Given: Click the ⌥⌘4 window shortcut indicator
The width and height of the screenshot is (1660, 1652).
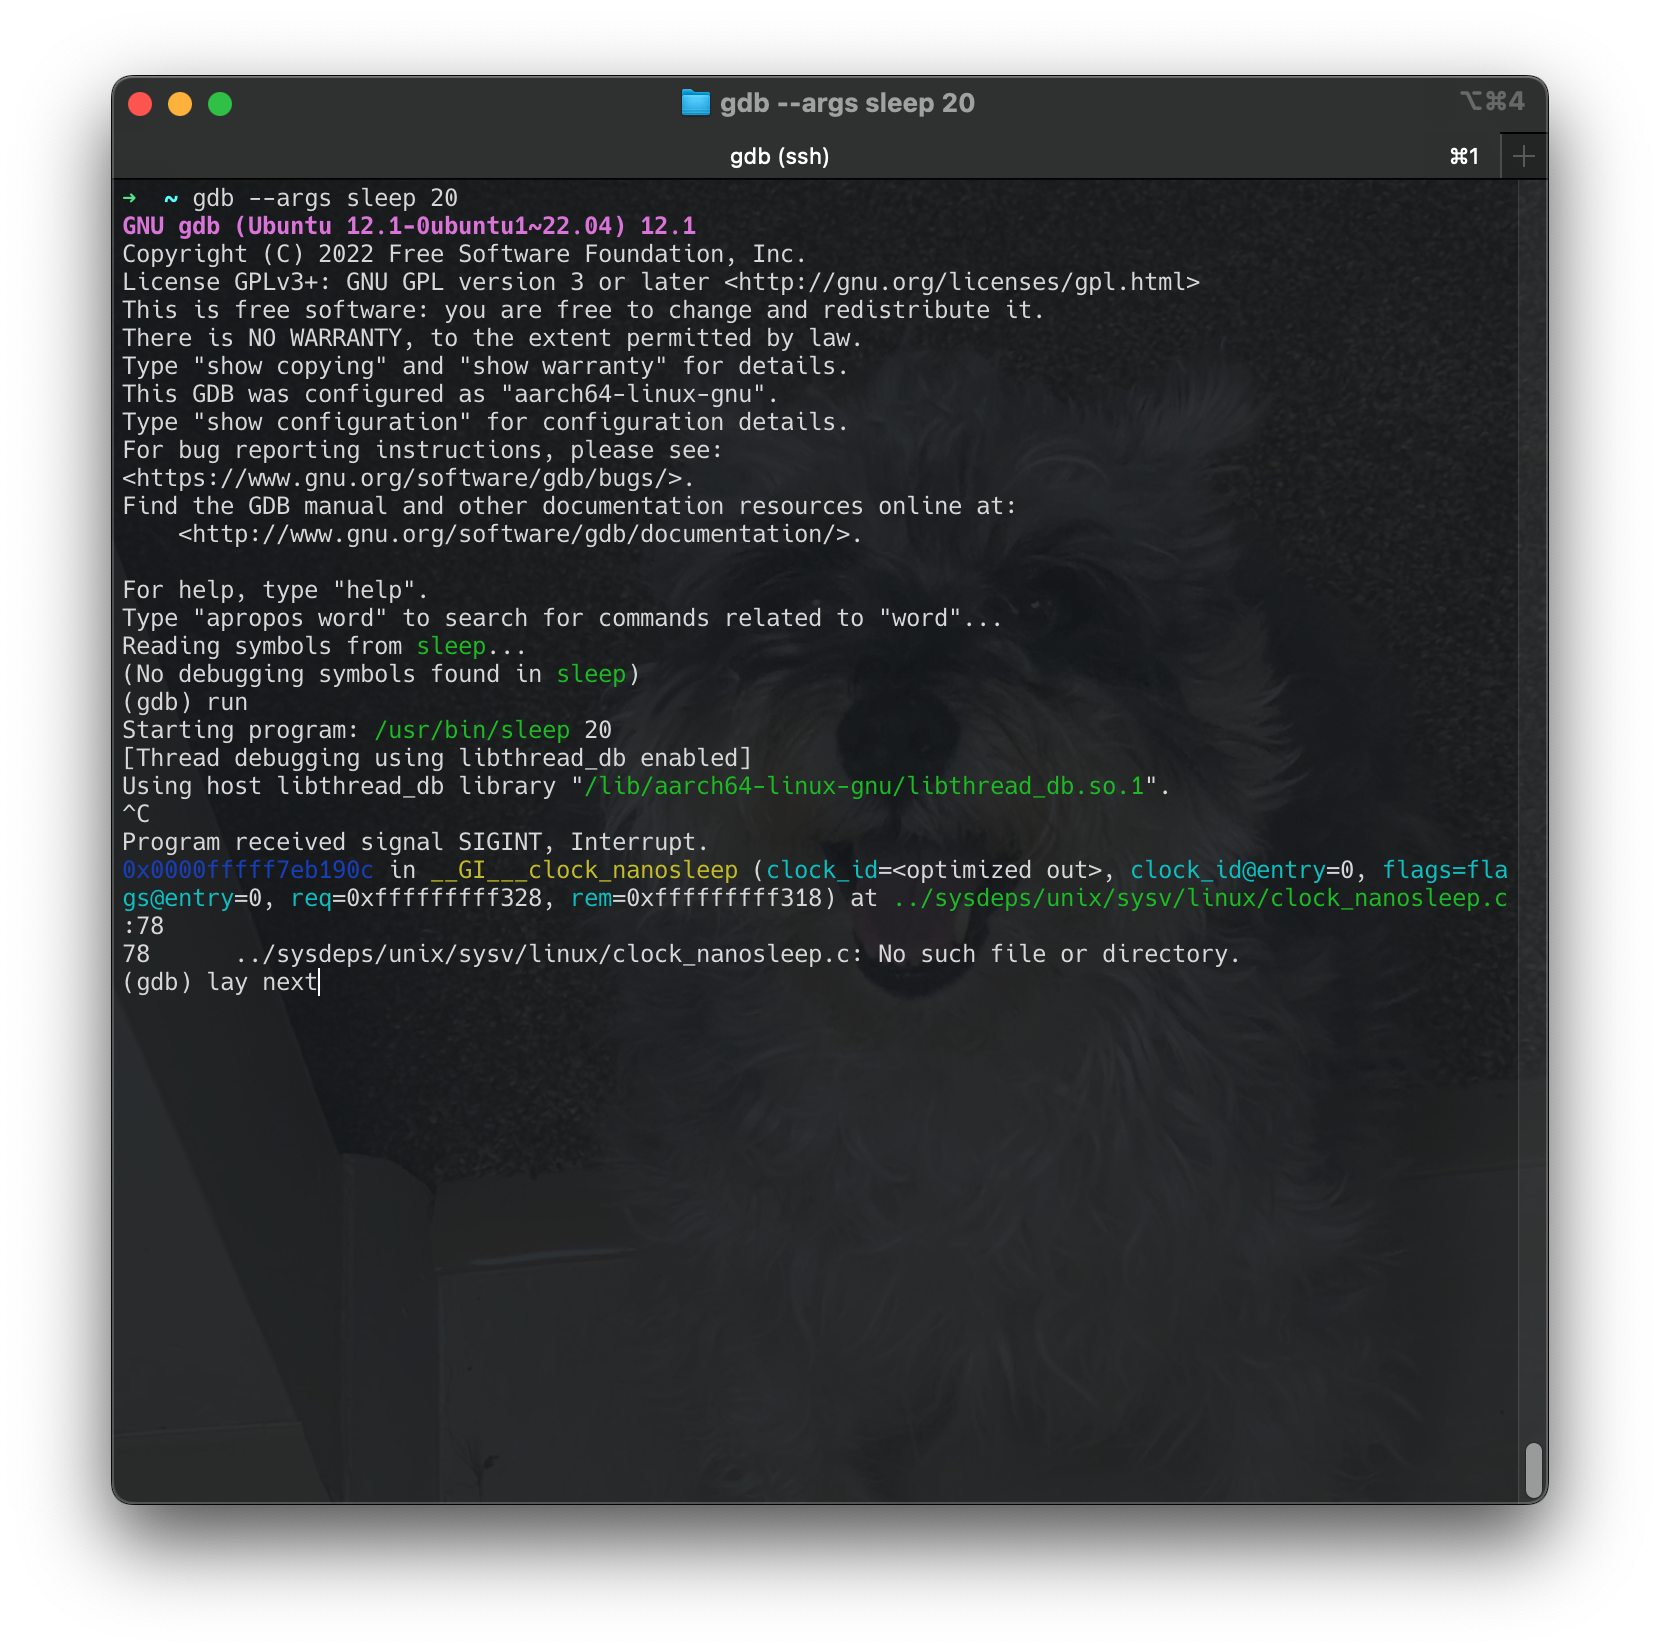Looking at the screenshot, I should 1494,101.
